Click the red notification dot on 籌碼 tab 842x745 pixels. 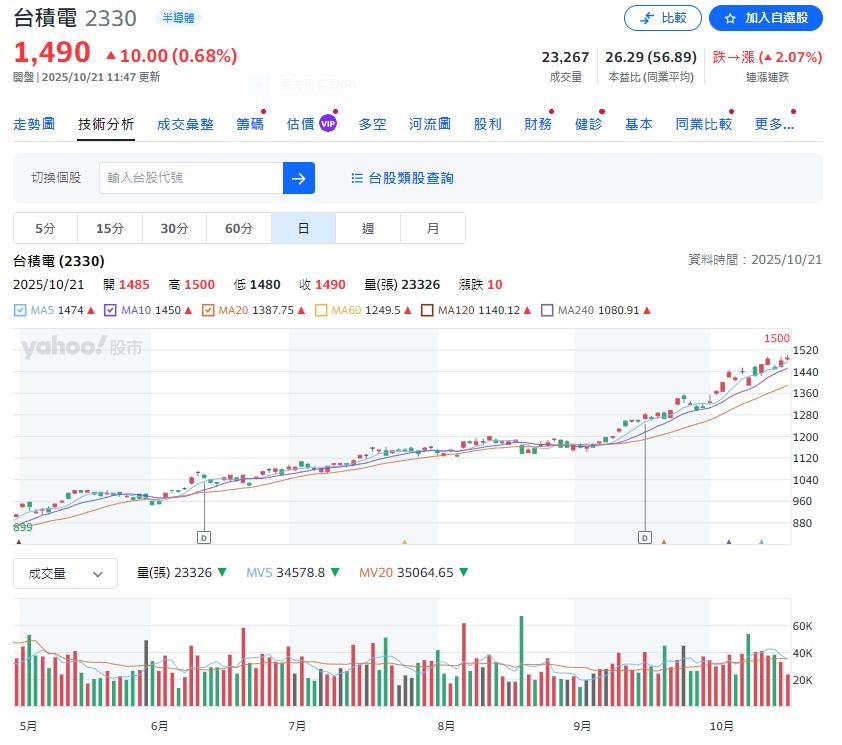click(263, 112)
